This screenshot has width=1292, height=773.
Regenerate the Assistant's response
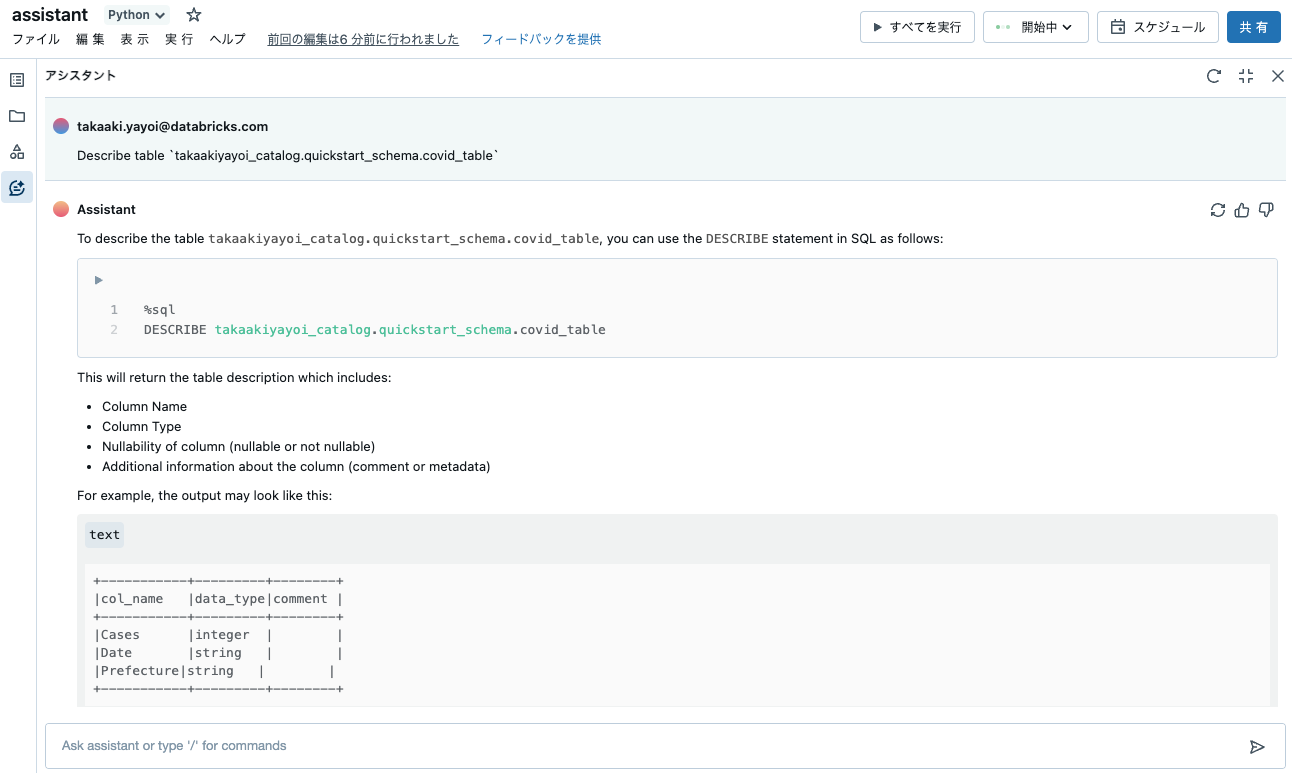[1218, 210]
